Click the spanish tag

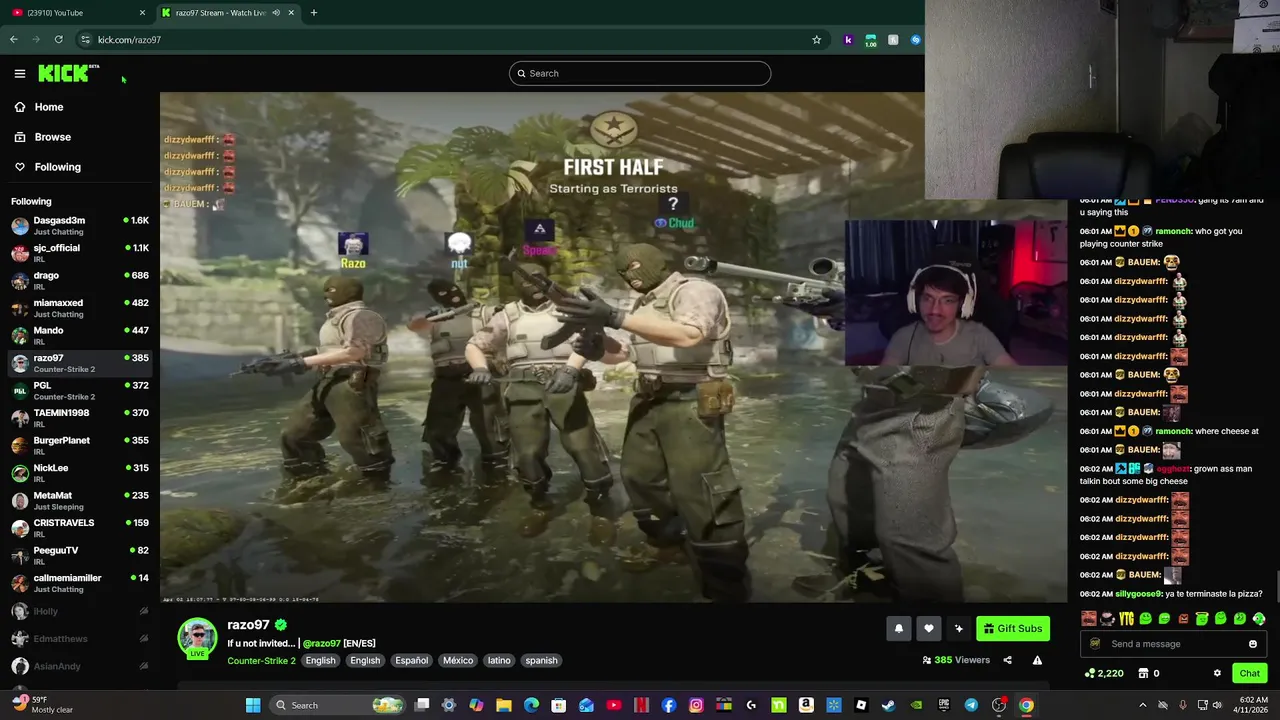[541, 660]
